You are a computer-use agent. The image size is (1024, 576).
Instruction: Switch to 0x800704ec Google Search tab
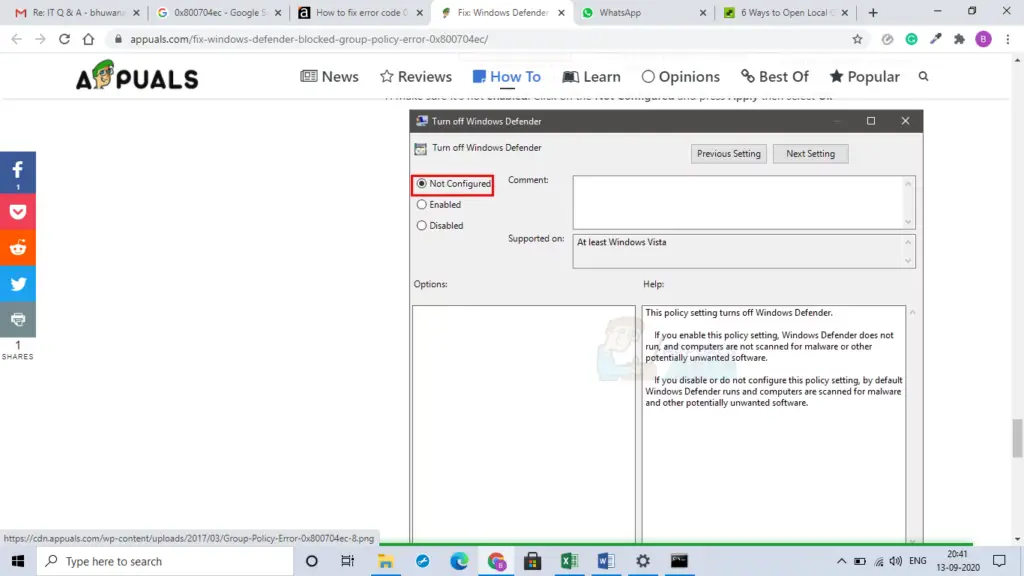click(219, 12)
